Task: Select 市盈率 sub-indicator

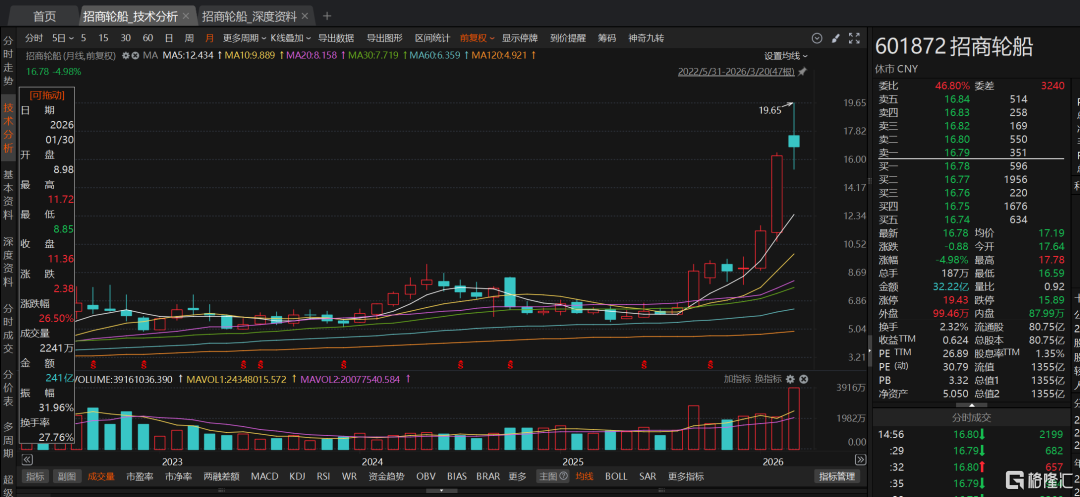Action: pos(140,476)
